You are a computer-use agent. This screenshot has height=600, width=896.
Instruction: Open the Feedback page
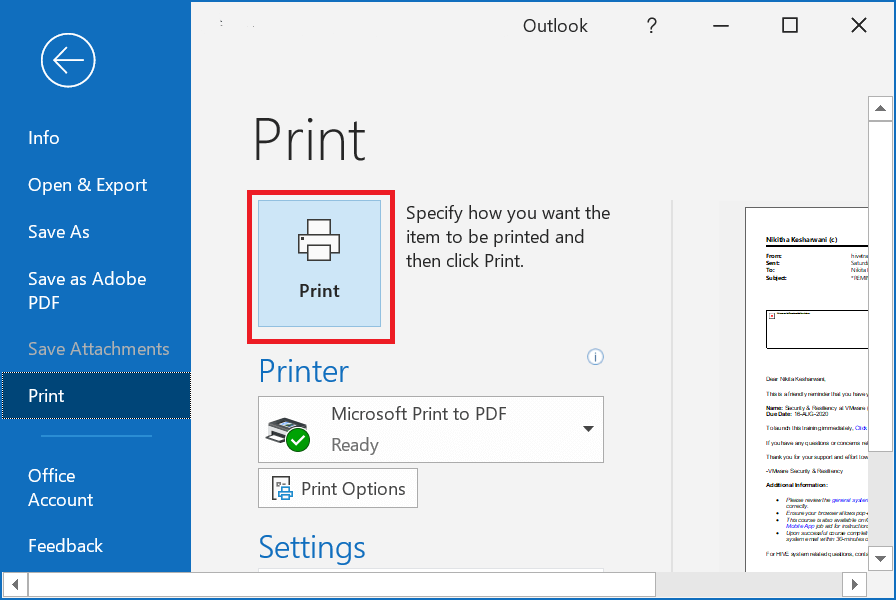point(65,546)
